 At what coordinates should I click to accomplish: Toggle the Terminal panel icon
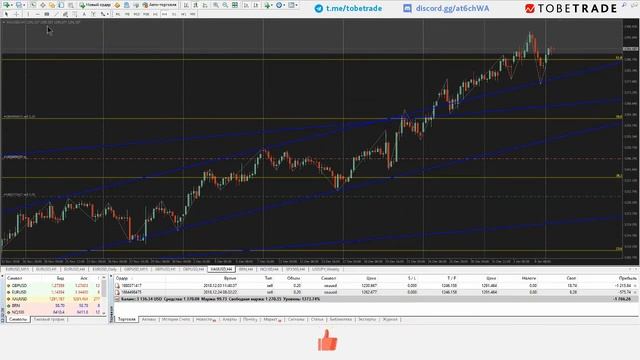61,5
